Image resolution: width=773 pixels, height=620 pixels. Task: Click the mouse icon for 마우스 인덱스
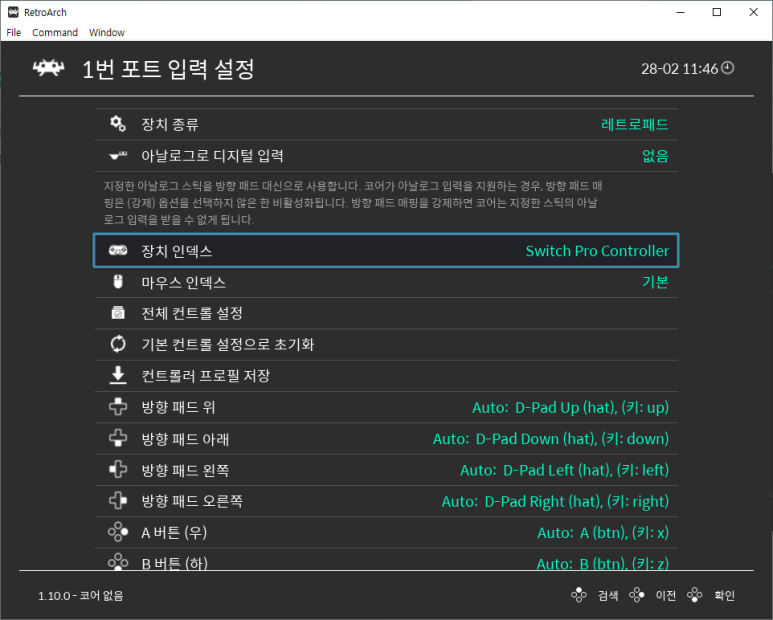tap(118, 282)
